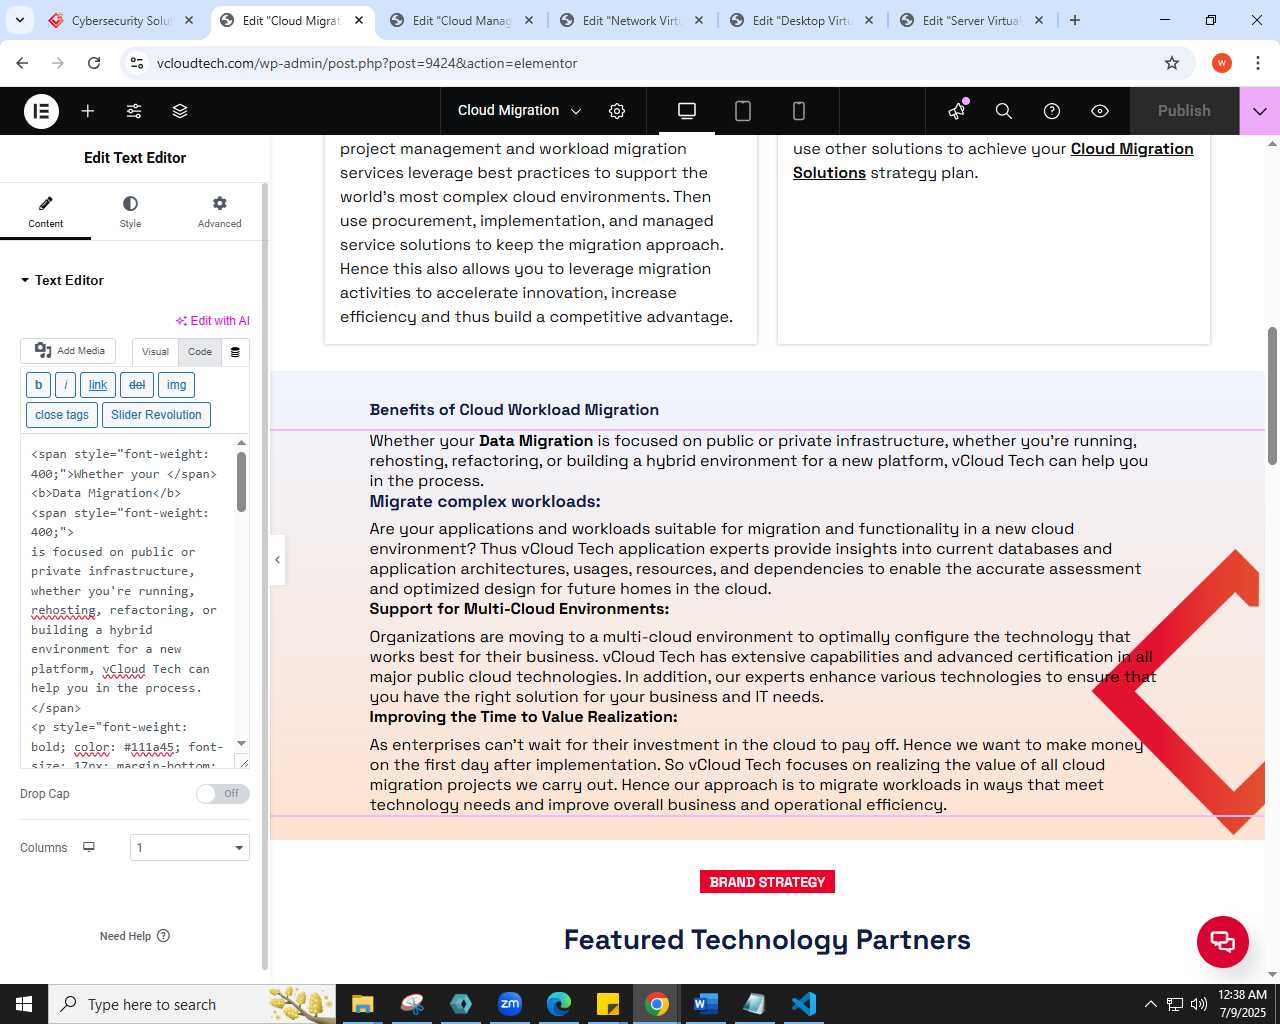Viewport: 1280px width, 1024px height.
Task: Open Visual Studio Code from taskbar
Action: [803, 1004]
